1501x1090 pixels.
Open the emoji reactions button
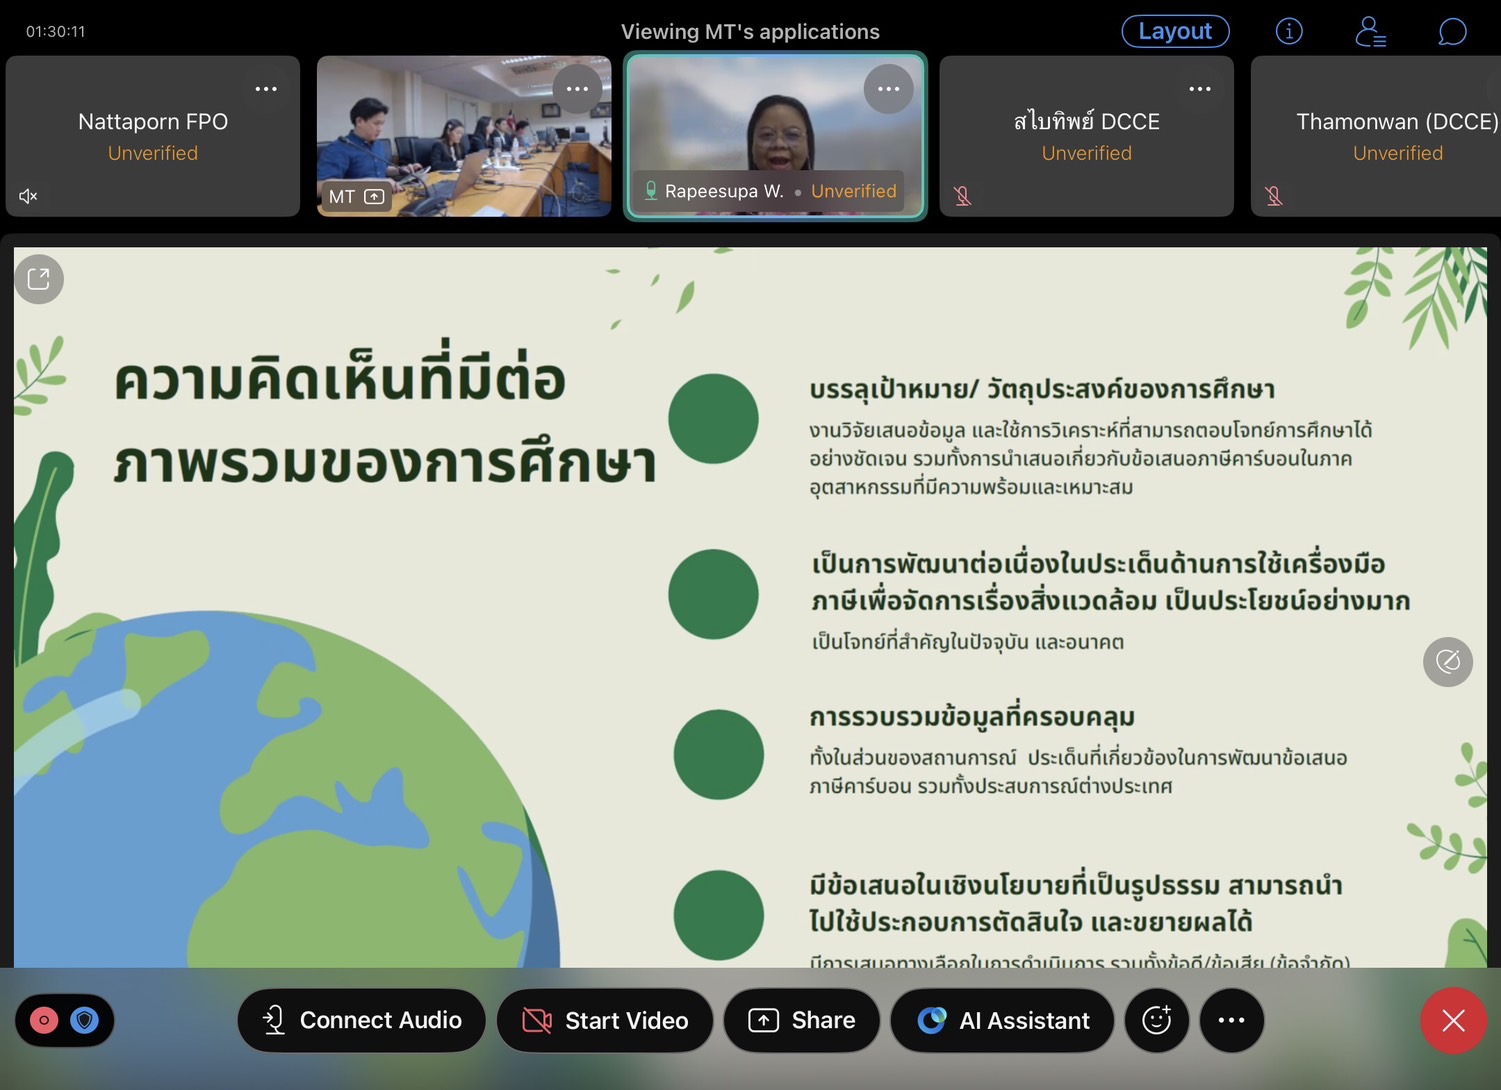tap(1156, 1020)
